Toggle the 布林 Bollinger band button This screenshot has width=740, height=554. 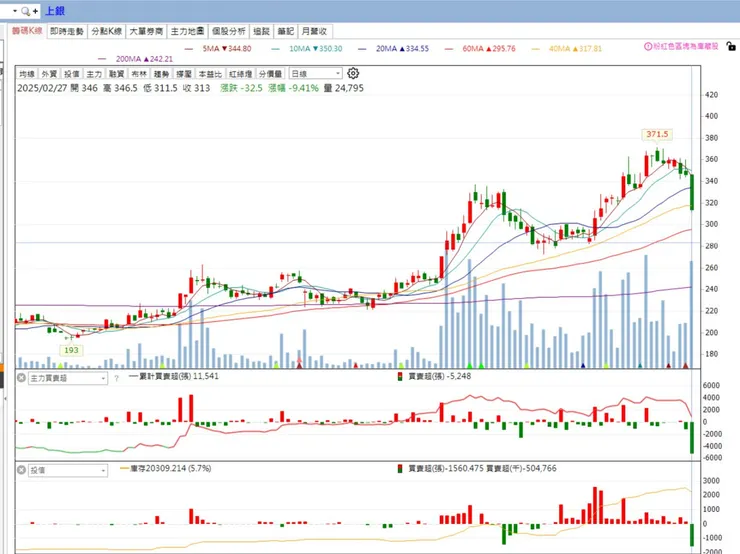[x=139, y=74]
